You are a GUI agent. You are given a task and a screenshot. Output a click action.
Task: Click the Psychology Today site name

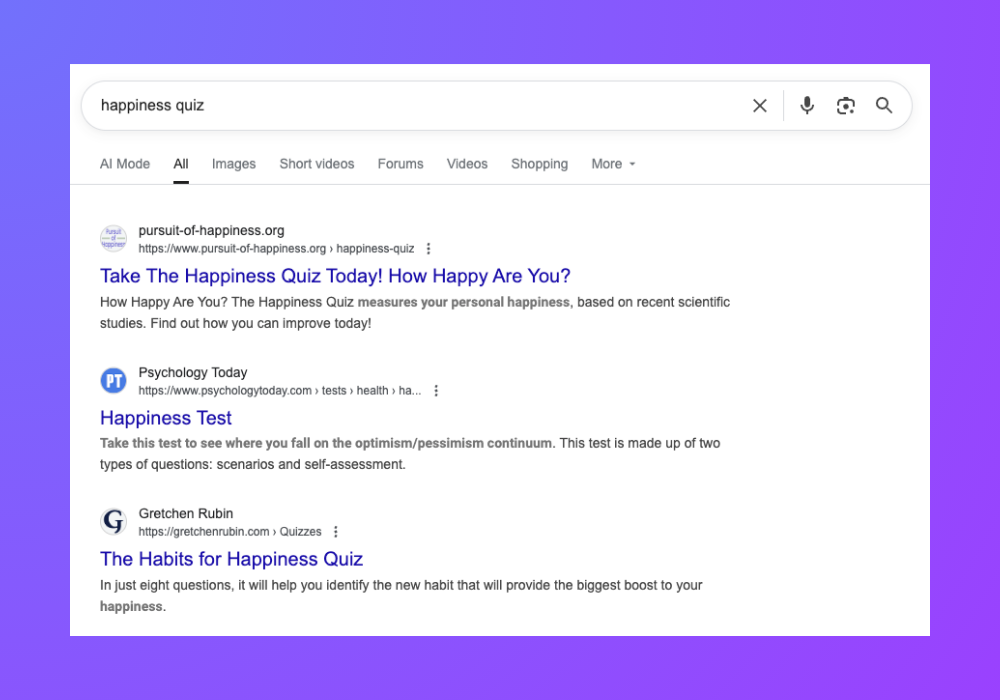(x=193, y=372)
